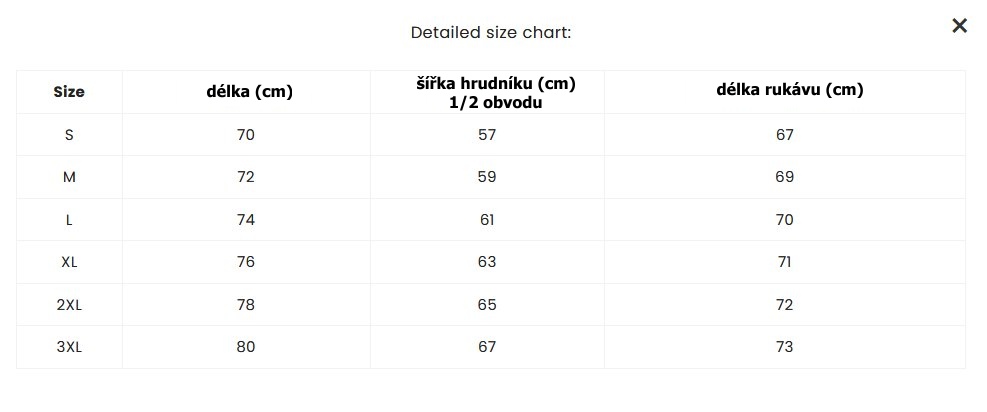Choose the 3XL size row label
Screen dimensions: 987x412
pyautogui.click(x=69, y=347)
